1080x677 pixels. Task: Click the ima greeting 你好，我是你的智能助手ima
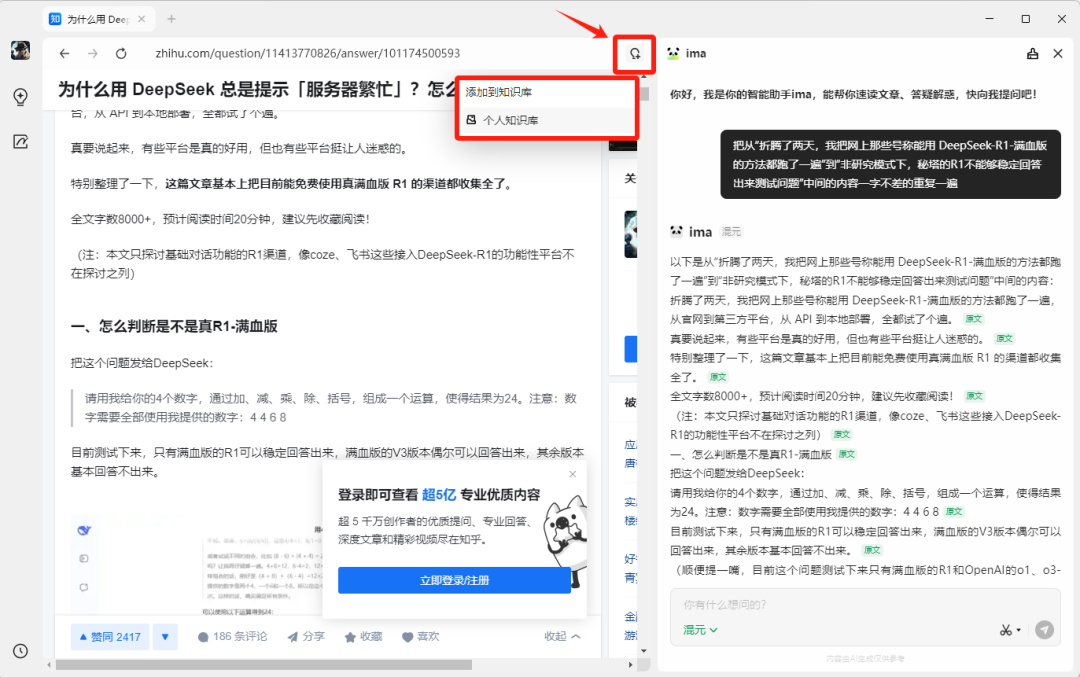pos(853,94)
